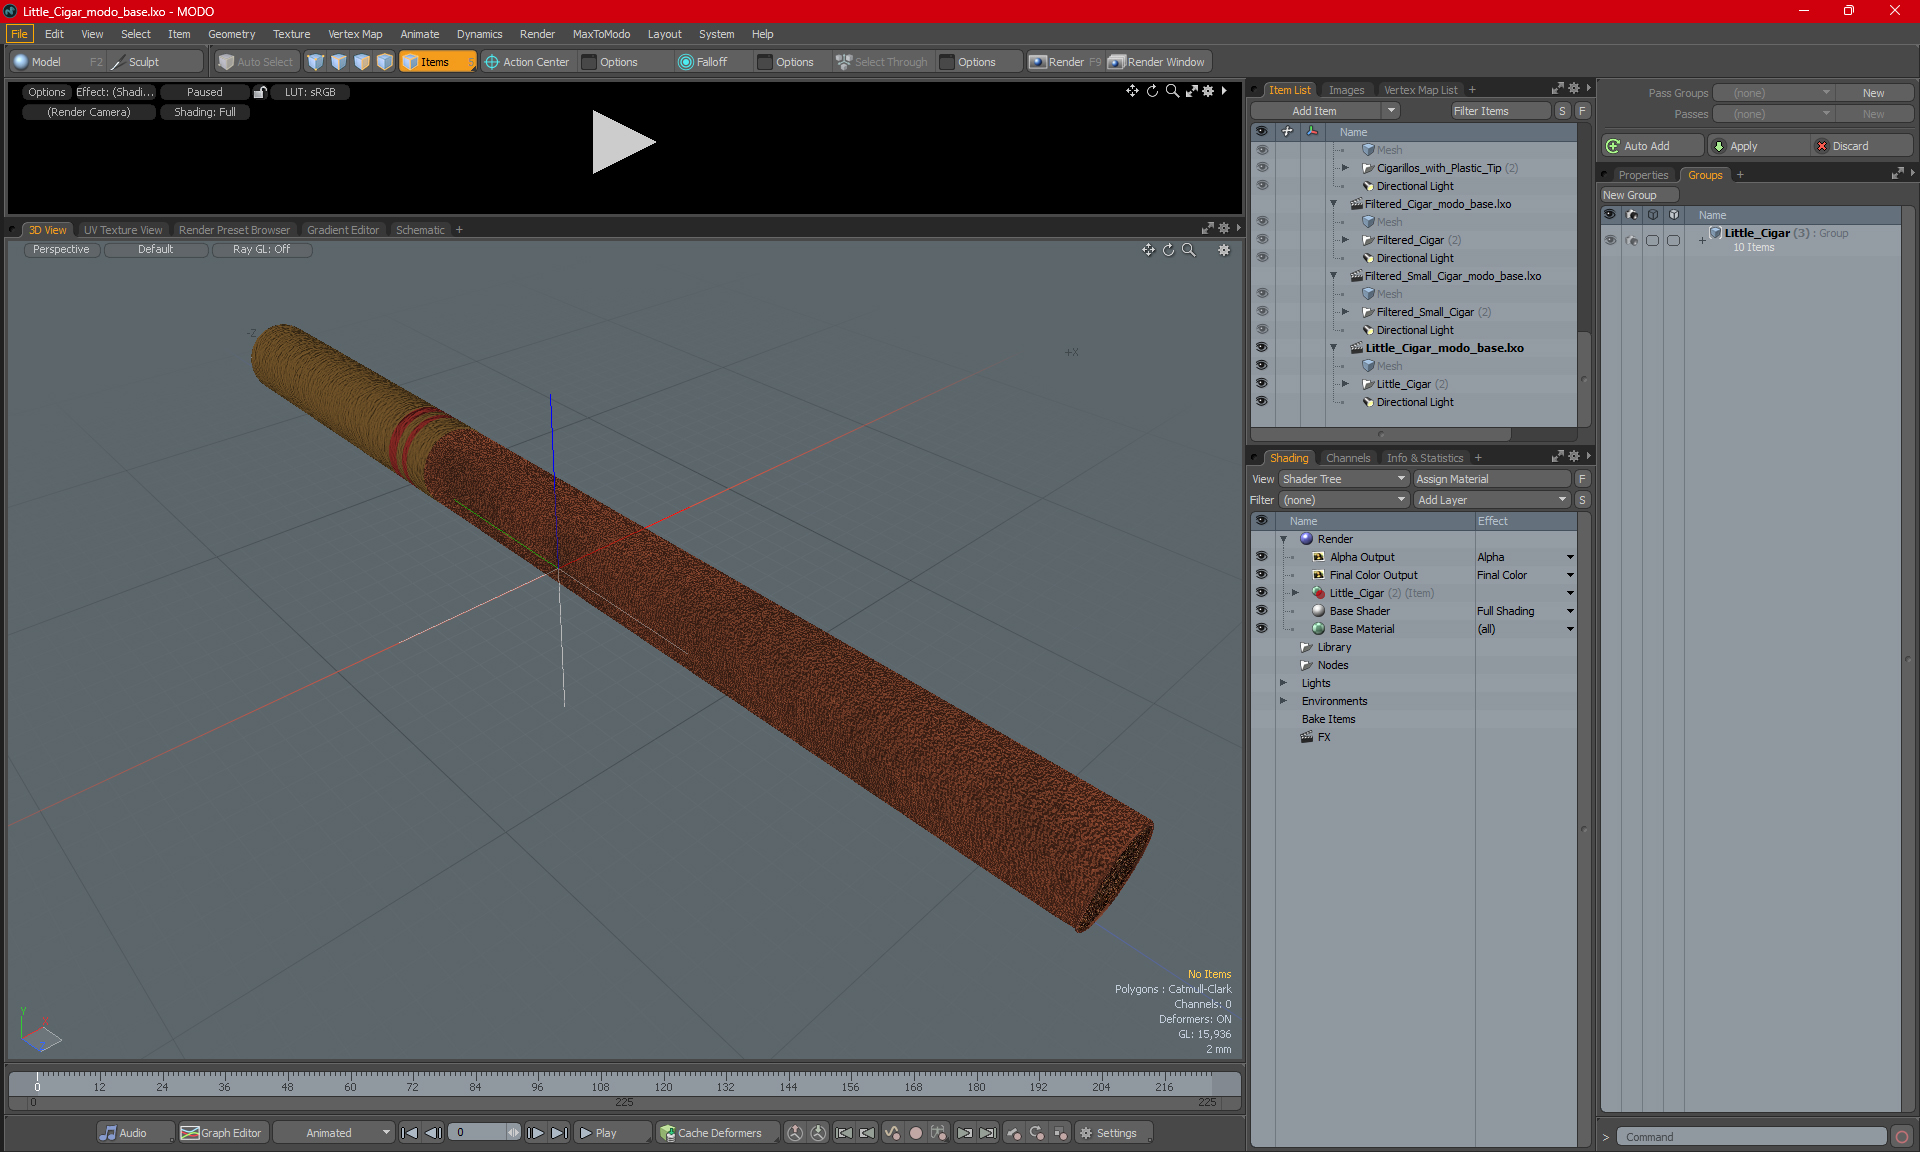Expand Environments in shader tree
Screen dimensions: 1920x1152
(x=1284, y=701)
